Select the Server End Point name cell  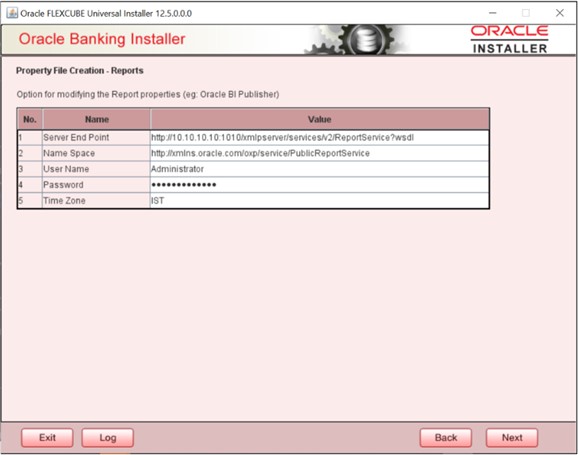click(x=96, y=138)
